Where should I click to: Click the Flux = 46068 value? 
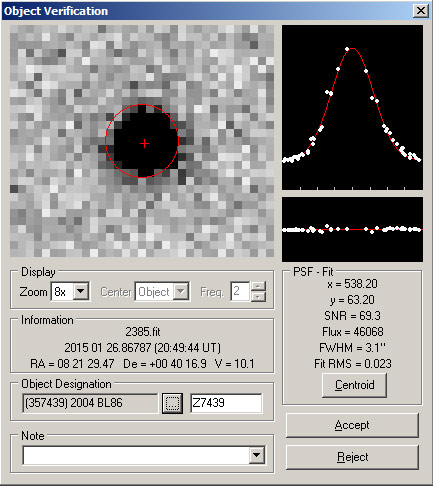coord(352,332)
